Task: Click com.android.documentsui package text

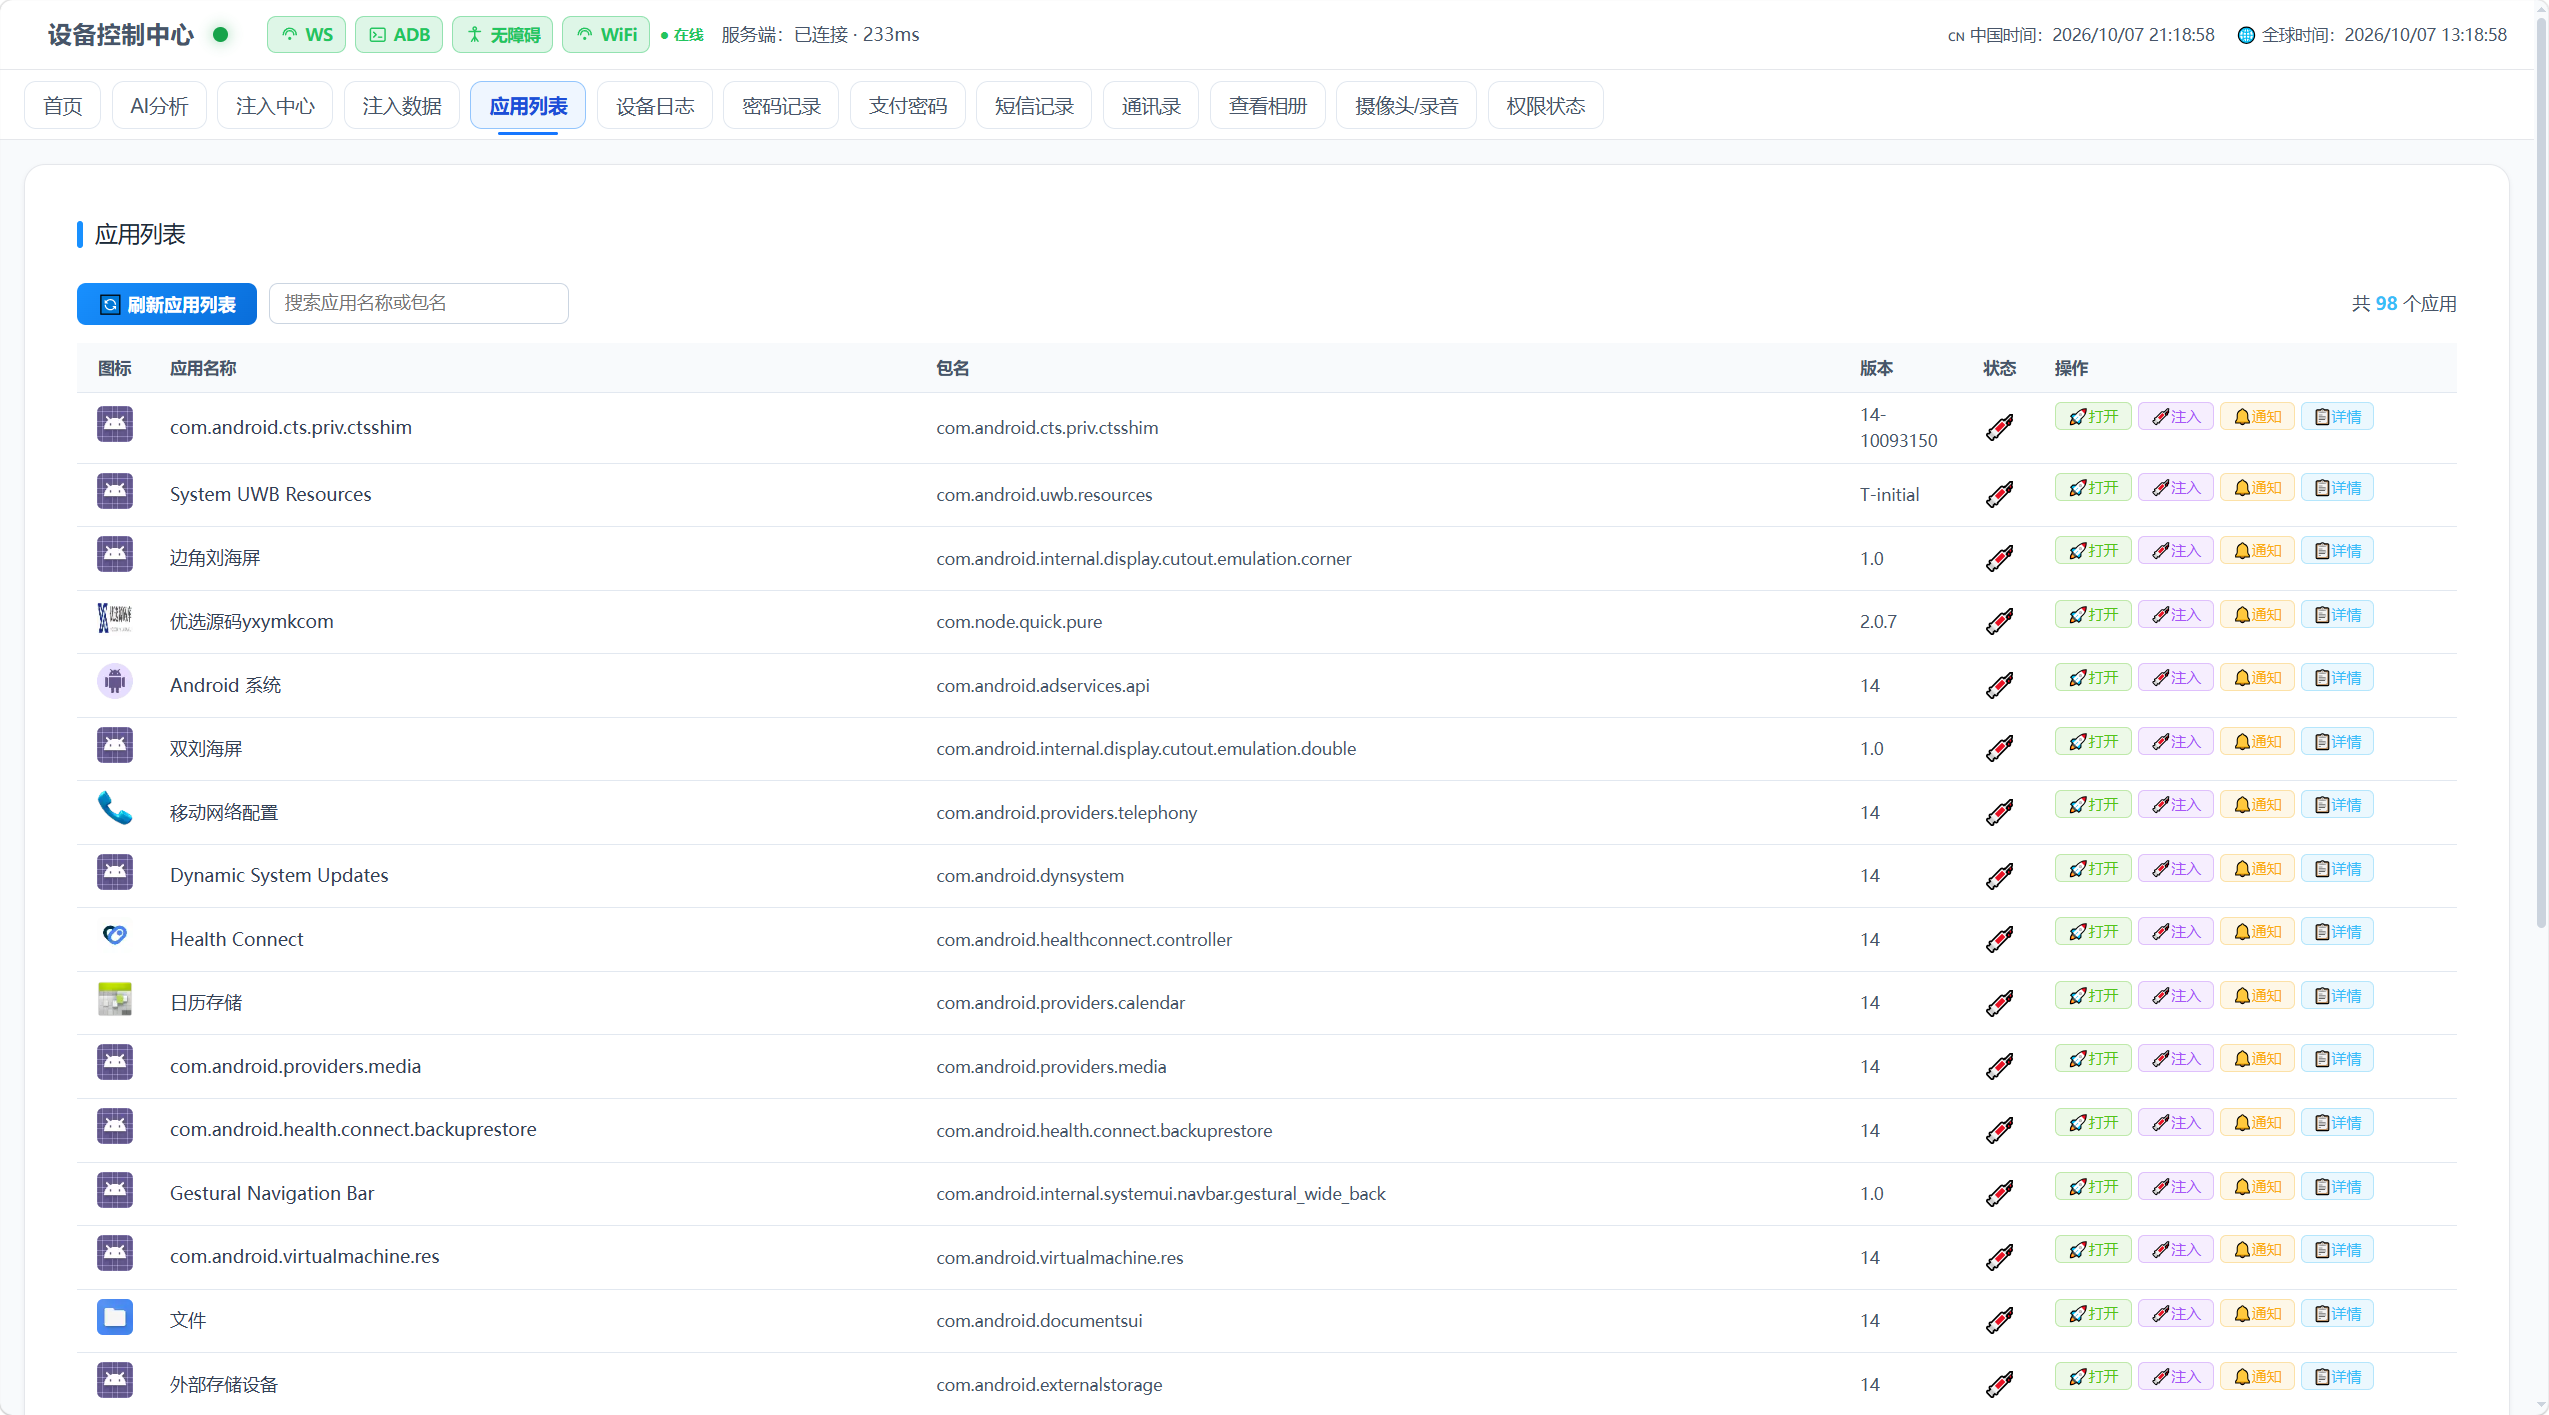Action: tap(1039, 1321)
